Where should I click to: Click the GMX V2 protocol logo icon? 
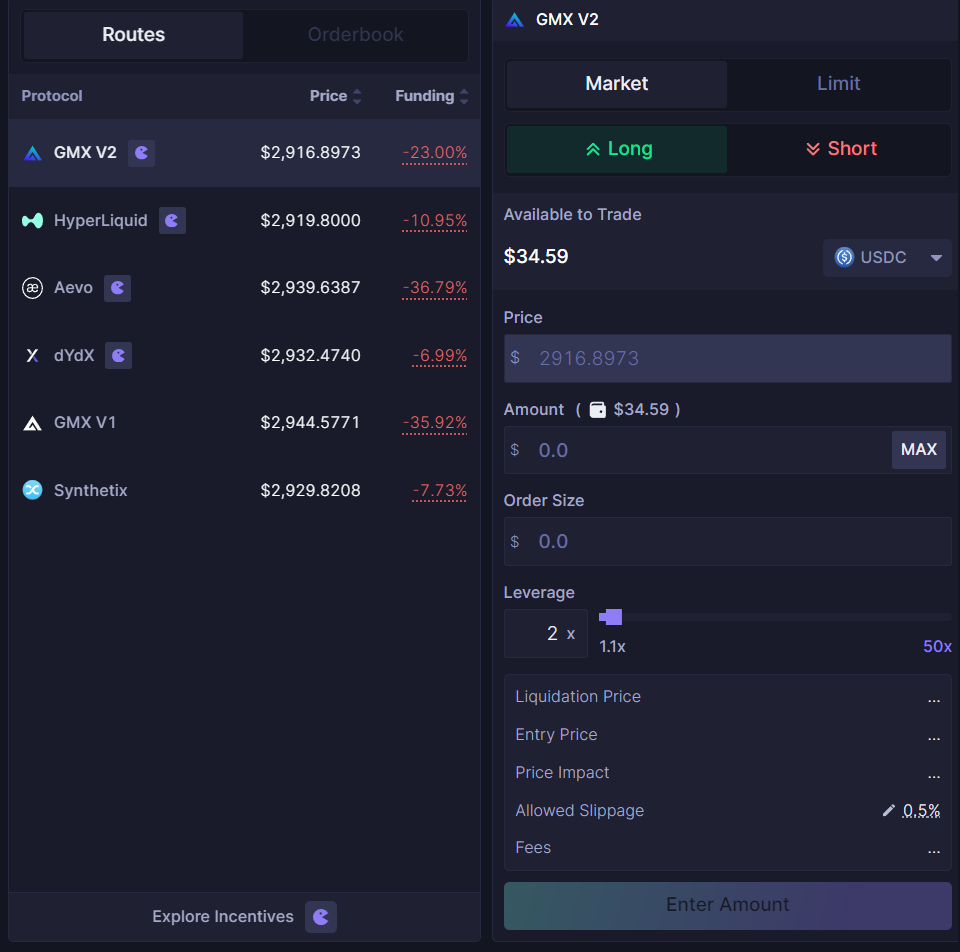pos(31,152)
